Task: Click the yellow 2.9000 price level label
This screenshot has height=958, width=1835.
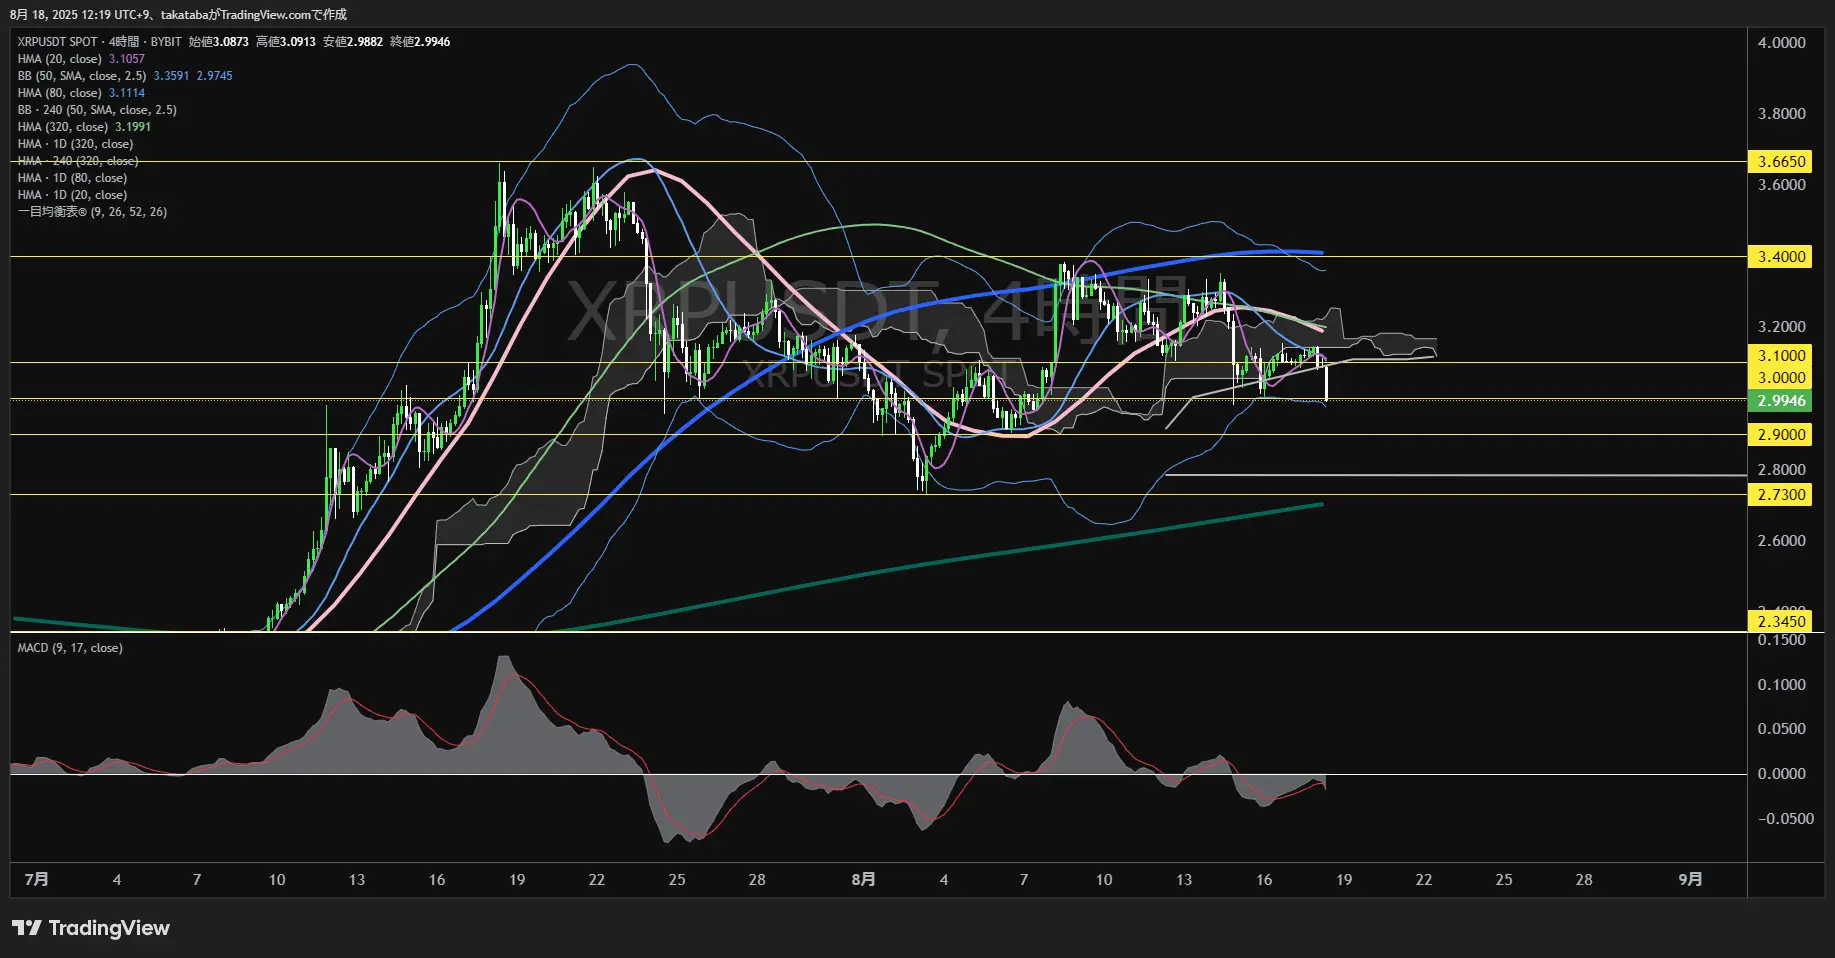Action: (1780, 434)
